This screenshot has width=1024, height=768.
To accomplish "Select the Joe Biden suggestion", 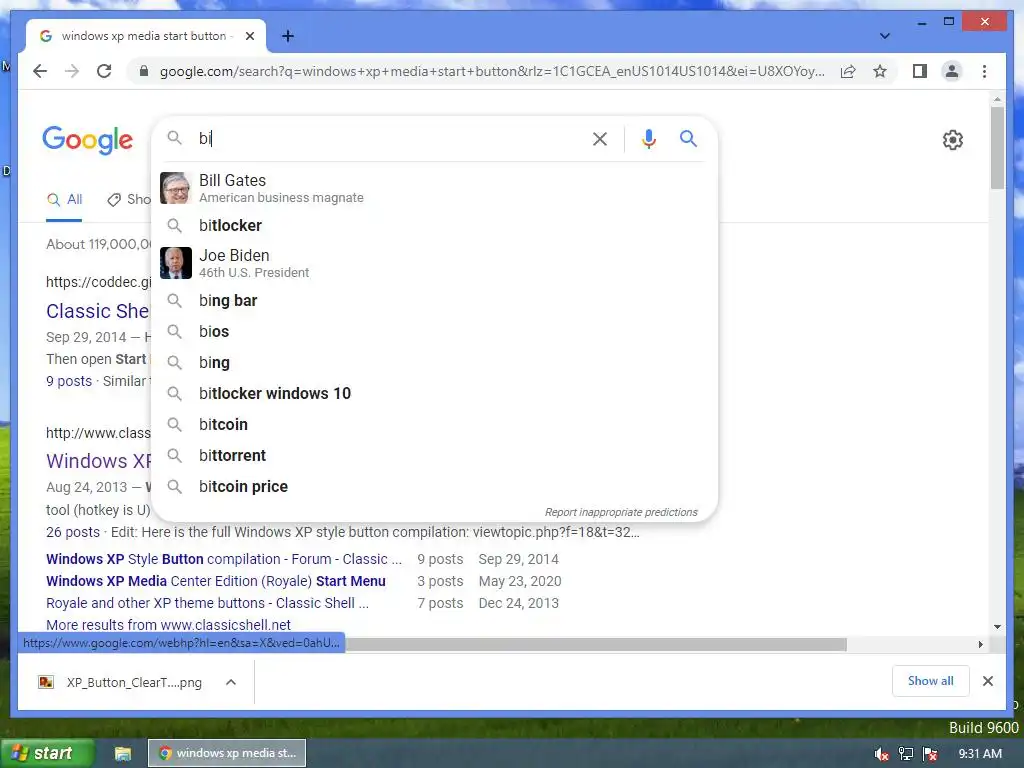I will [x=434, y=263].
